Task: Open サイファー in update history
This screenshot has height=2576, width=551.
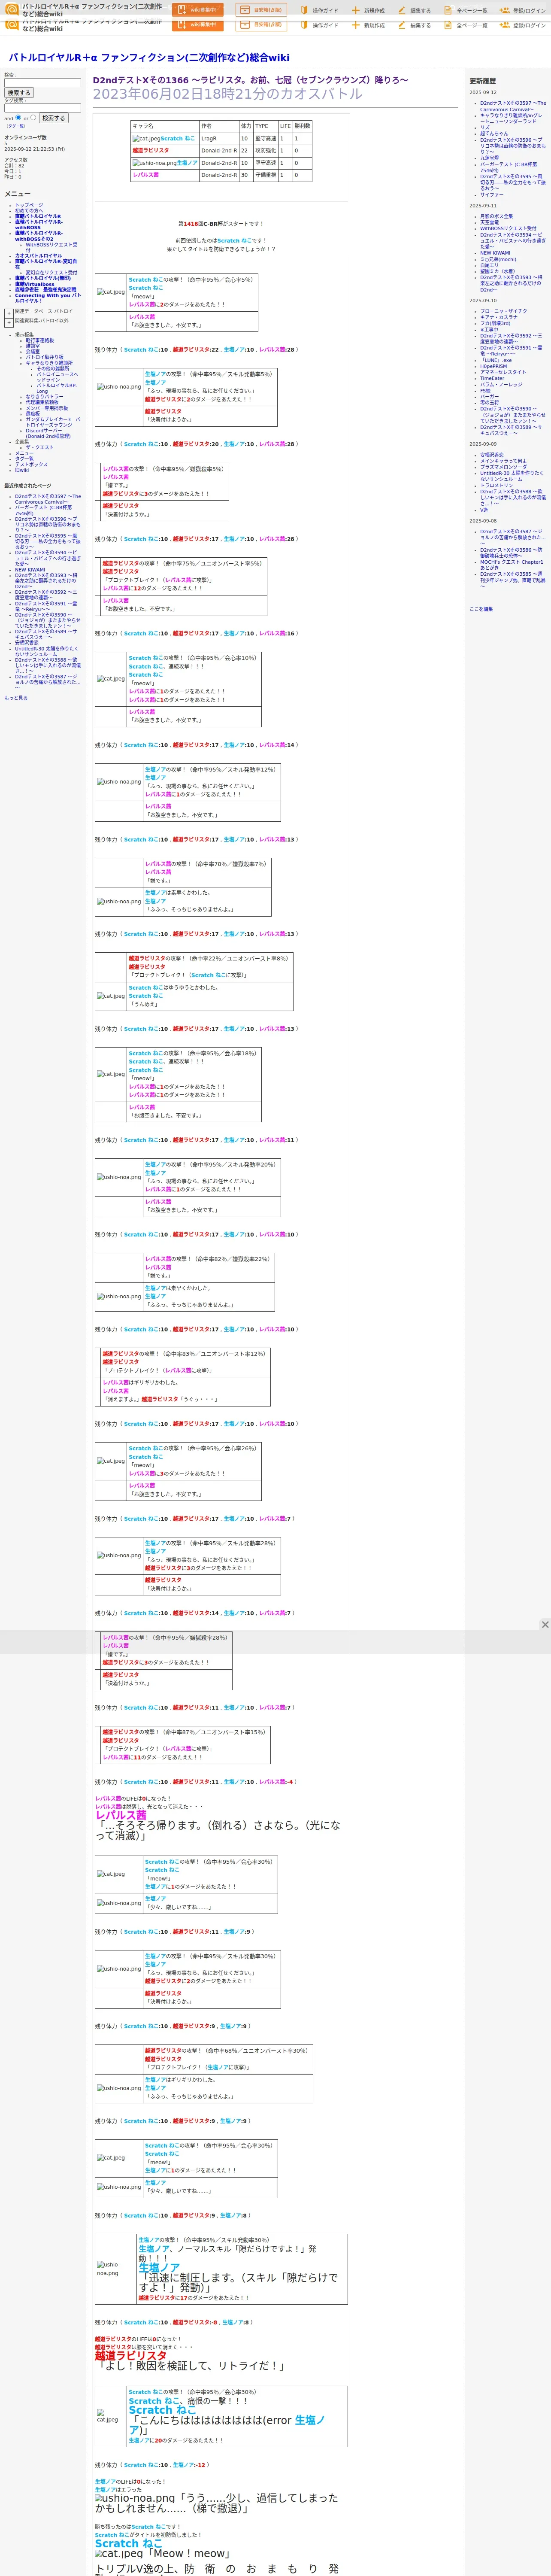Action: pyautogui.click(x=492, y=195)
